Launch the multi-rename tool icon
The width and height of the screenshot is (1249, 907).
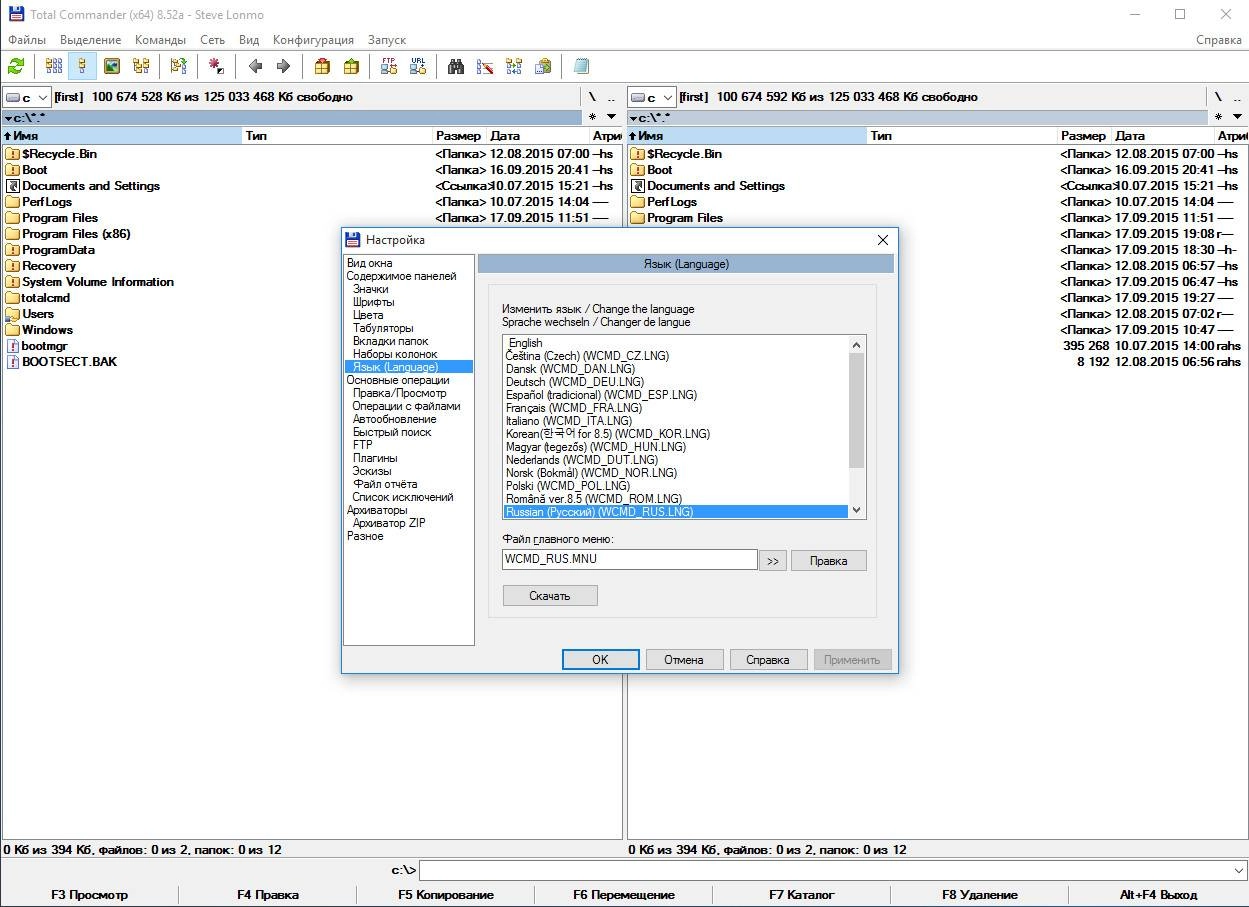click(485, 66)
